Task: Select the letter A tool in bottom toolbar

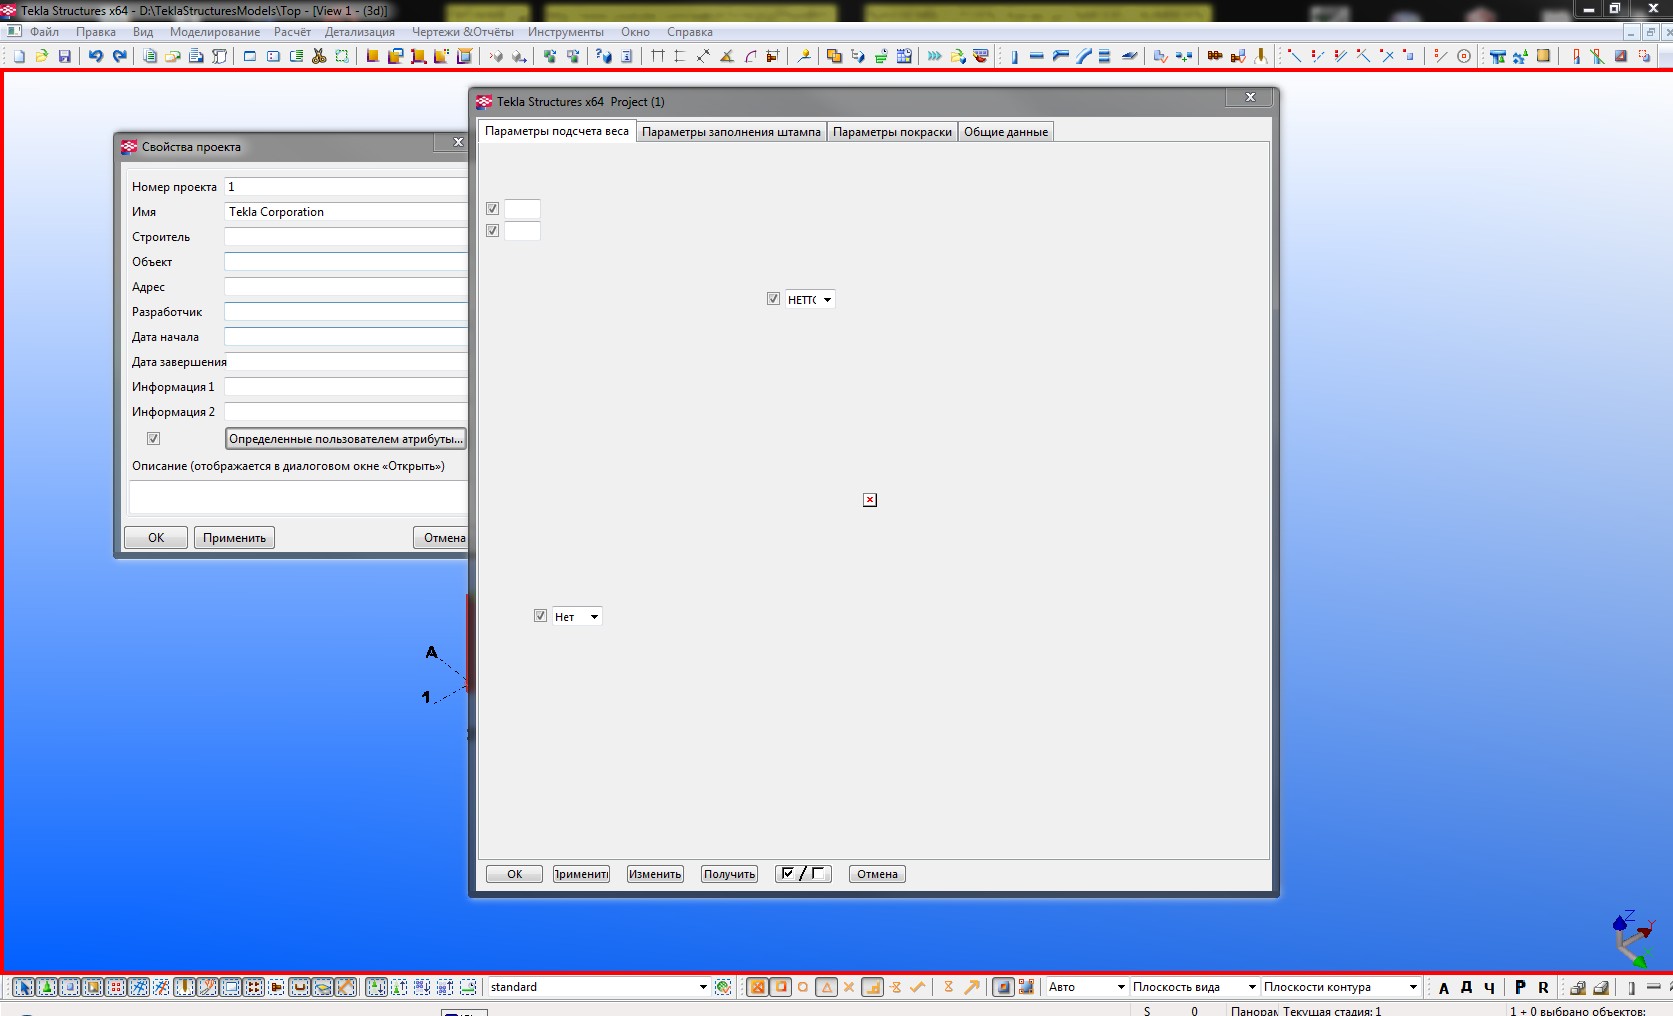Action: click(x=1443, y=987)
